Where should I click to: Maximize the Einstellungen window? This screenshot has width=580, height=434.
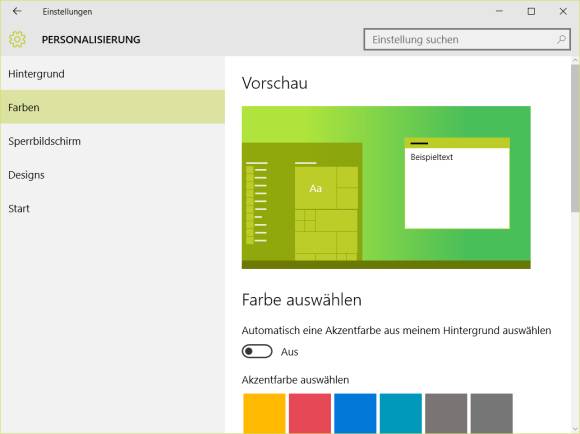(x=531, y=11)
